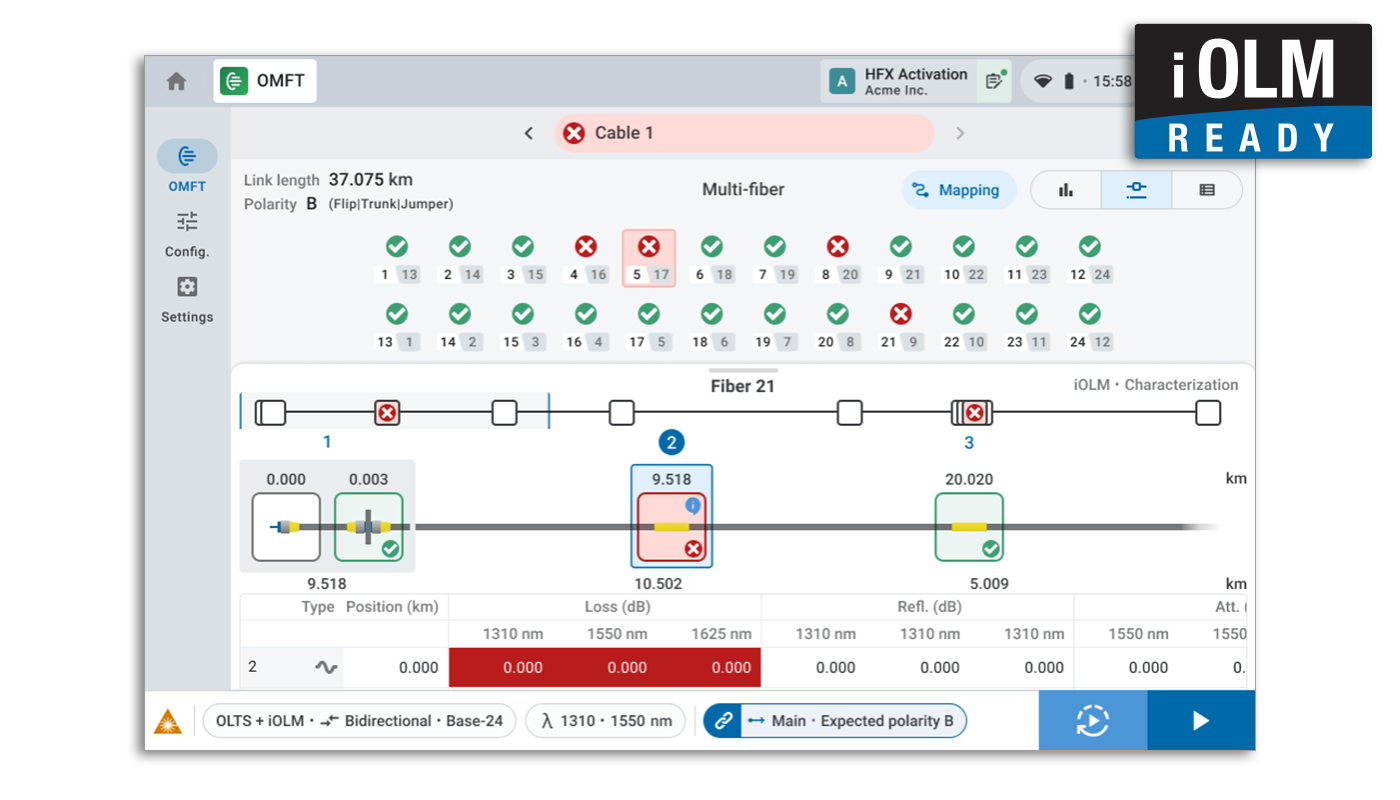
Task: Select the failed element at 9.518 km
Action: click(x=671, y=527)
